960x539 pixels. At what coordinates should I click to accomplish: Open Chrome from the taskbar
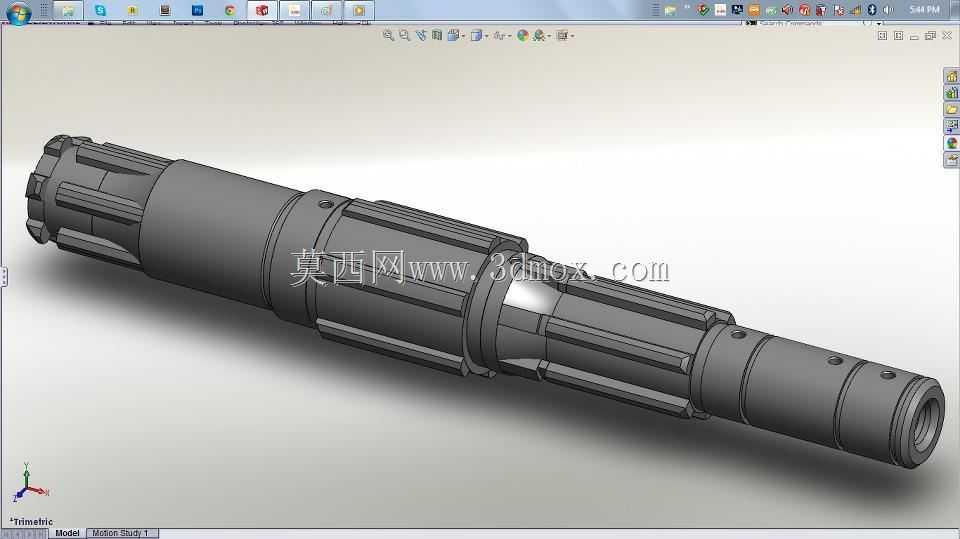click(x=230, y=10)
